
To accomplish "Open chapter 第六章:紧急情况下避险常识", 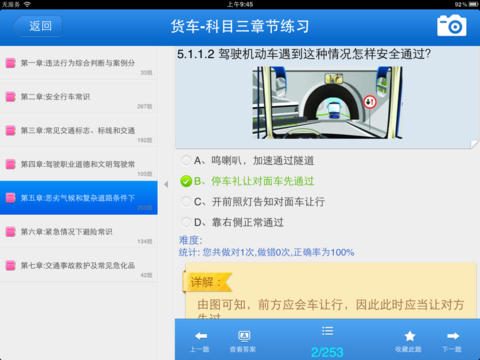I will [x=79, y=232].
